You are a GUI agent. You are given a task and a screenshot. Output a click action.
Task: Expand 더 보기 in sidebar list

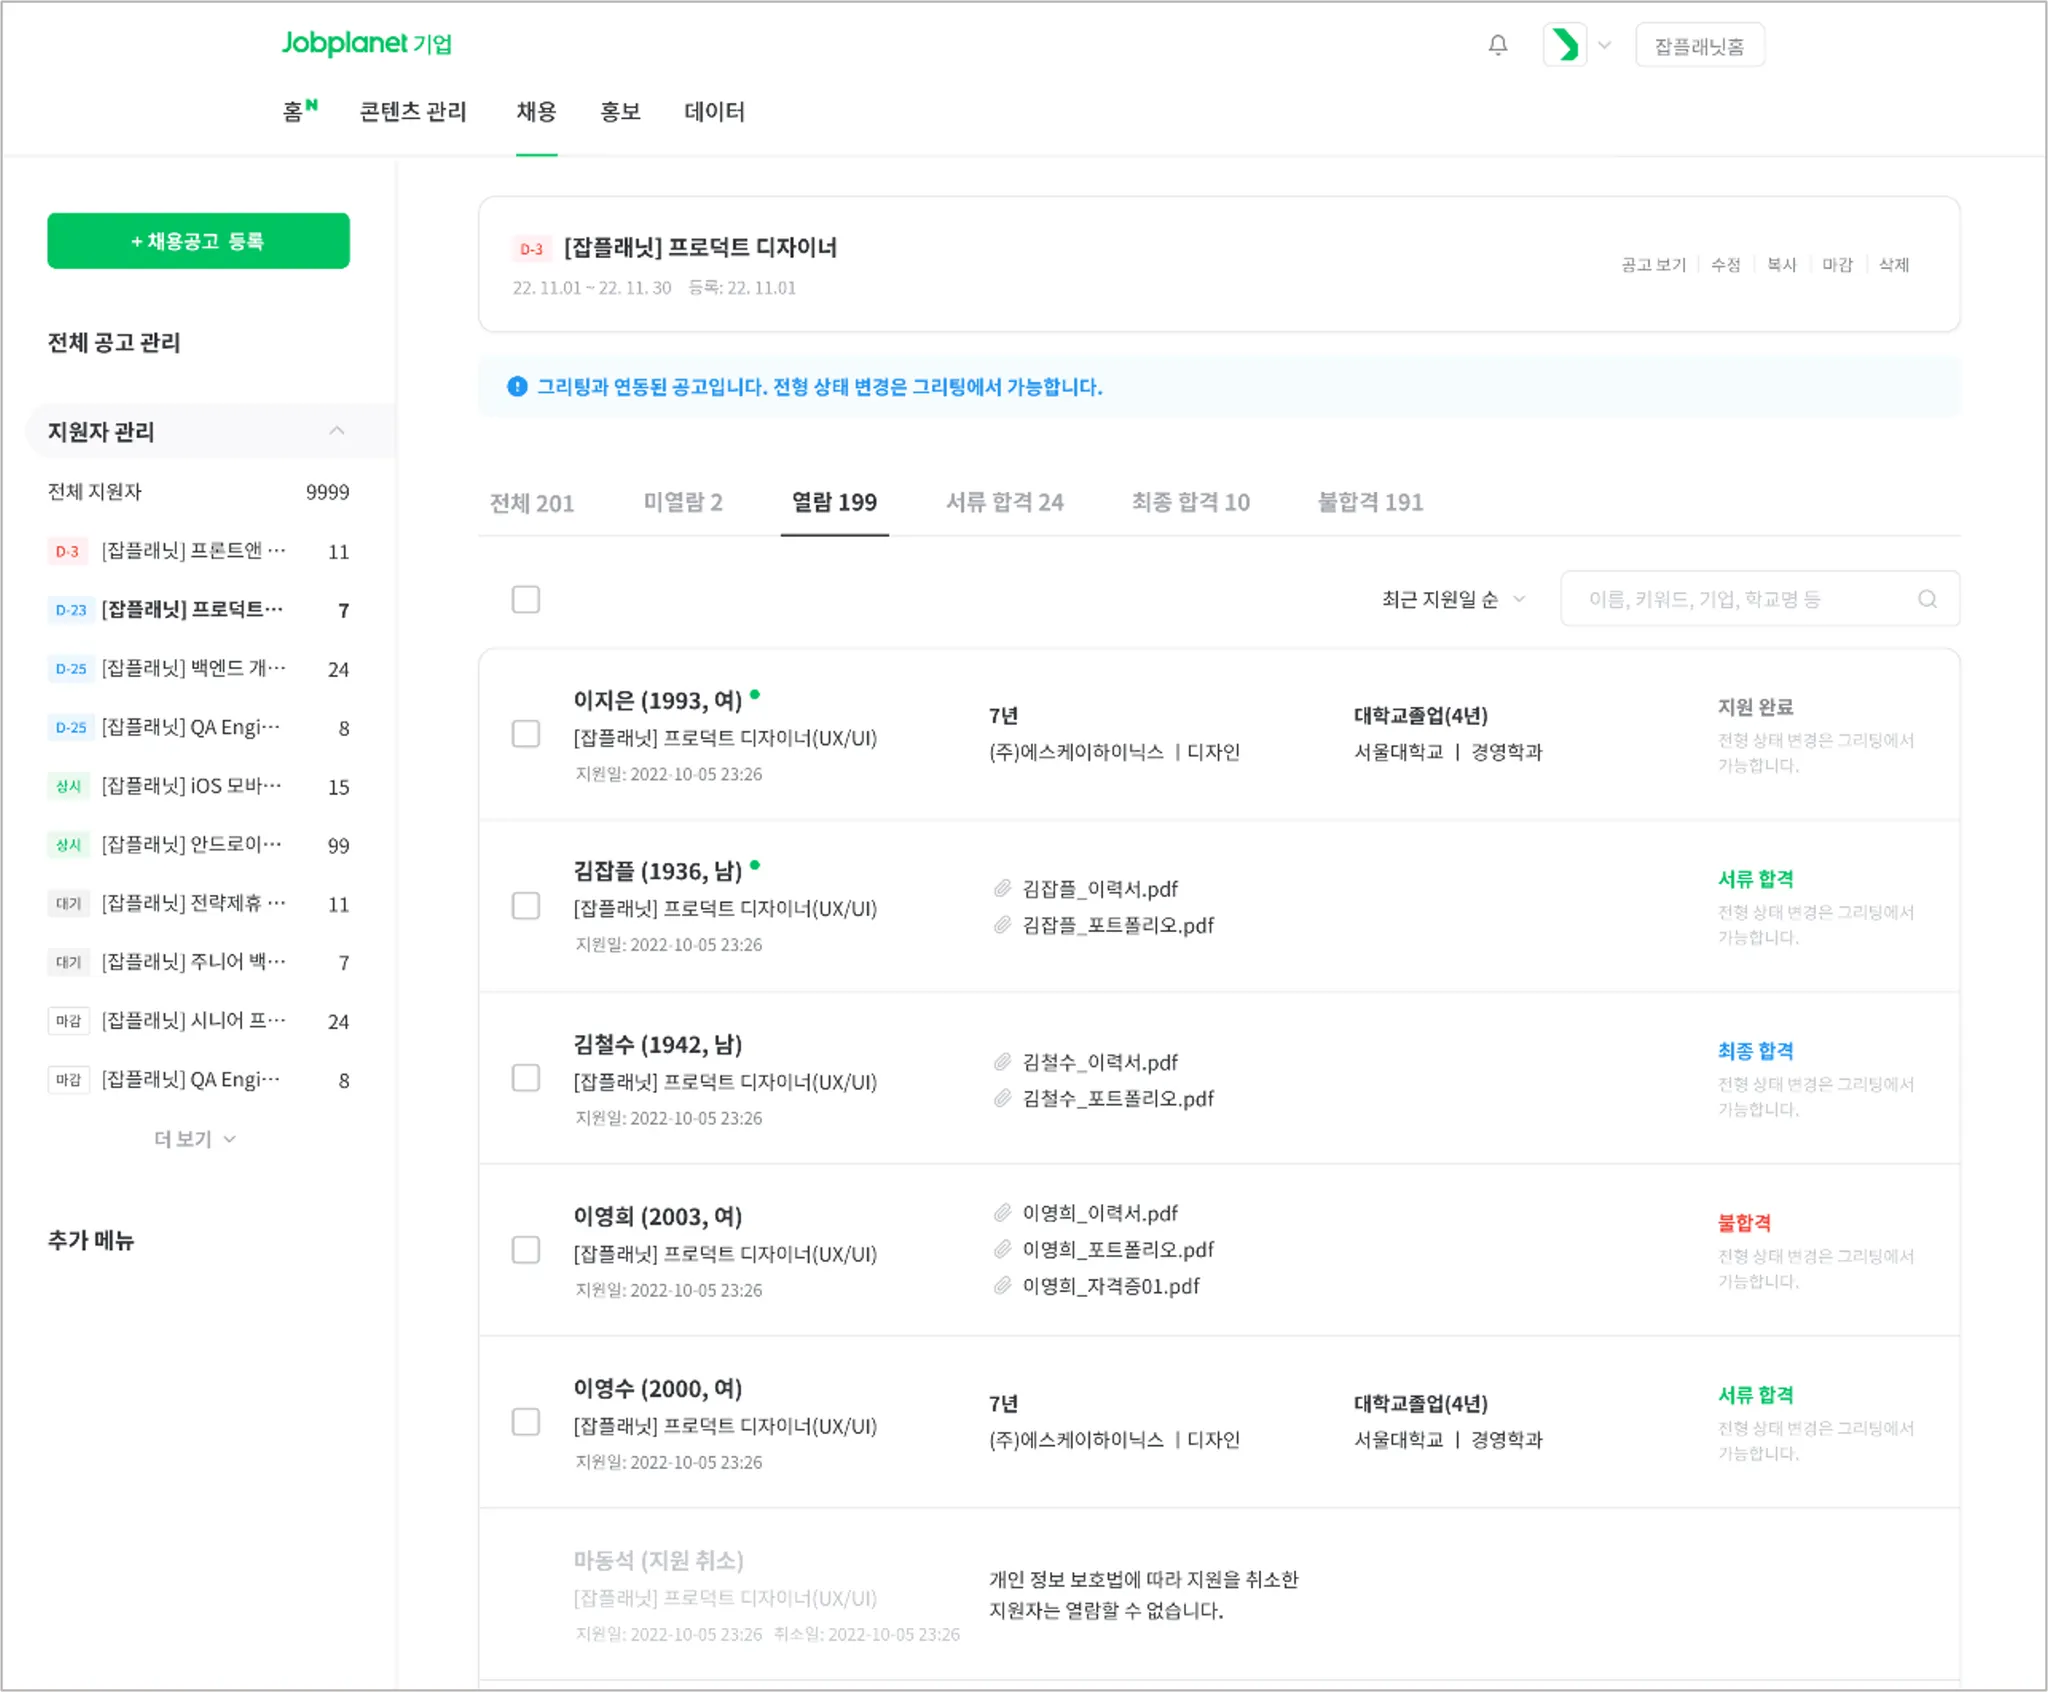[x=195, y=1139]
